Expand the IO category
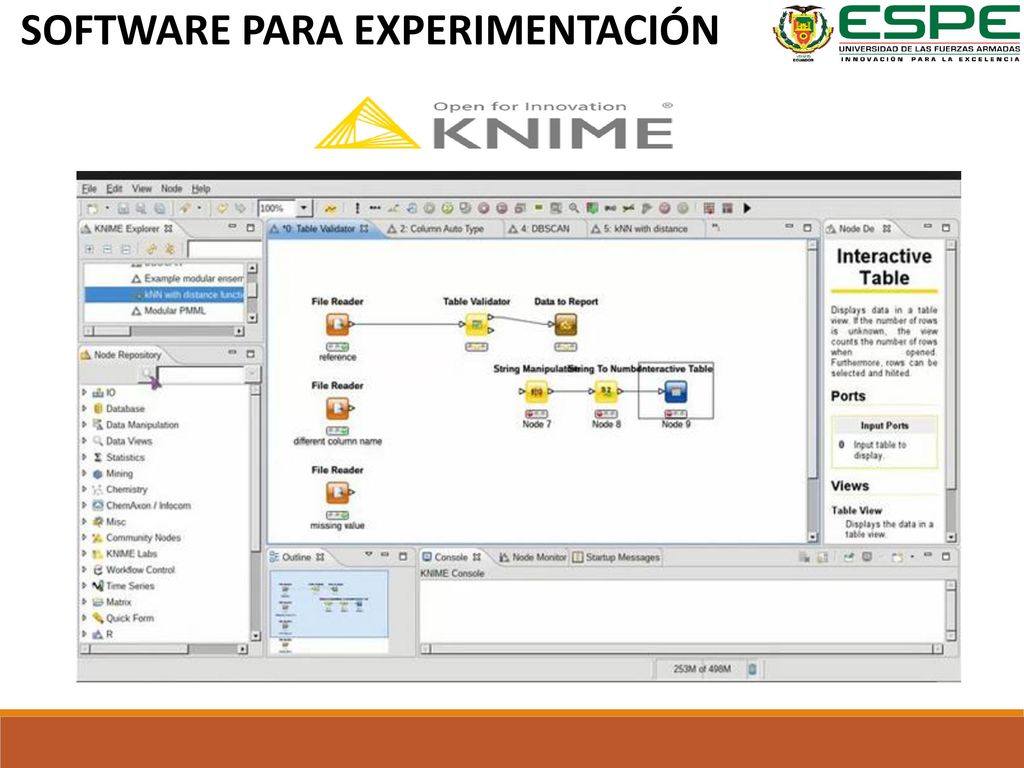Image resolution: width=1024 pixels, height=768 pixels. [84, 392]
